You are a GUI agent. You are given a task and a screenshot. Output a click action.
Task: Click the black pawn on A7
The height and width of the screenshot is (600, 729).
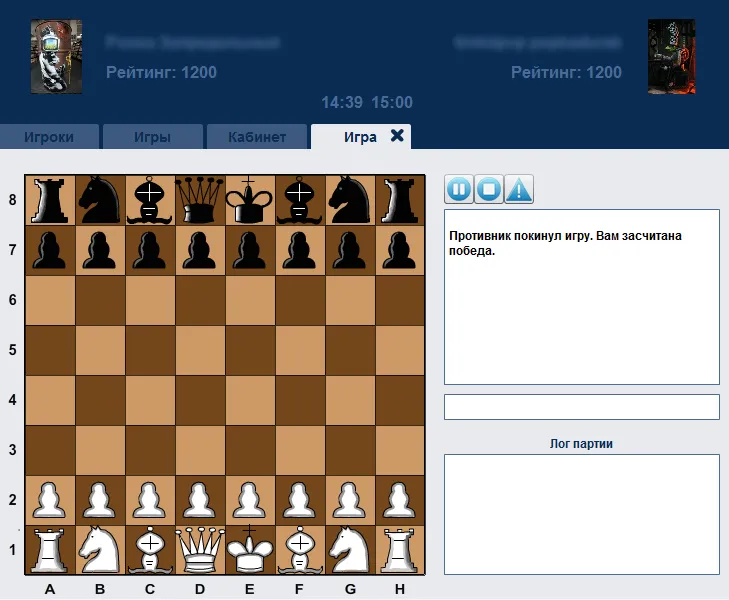(x=50, y=251)
